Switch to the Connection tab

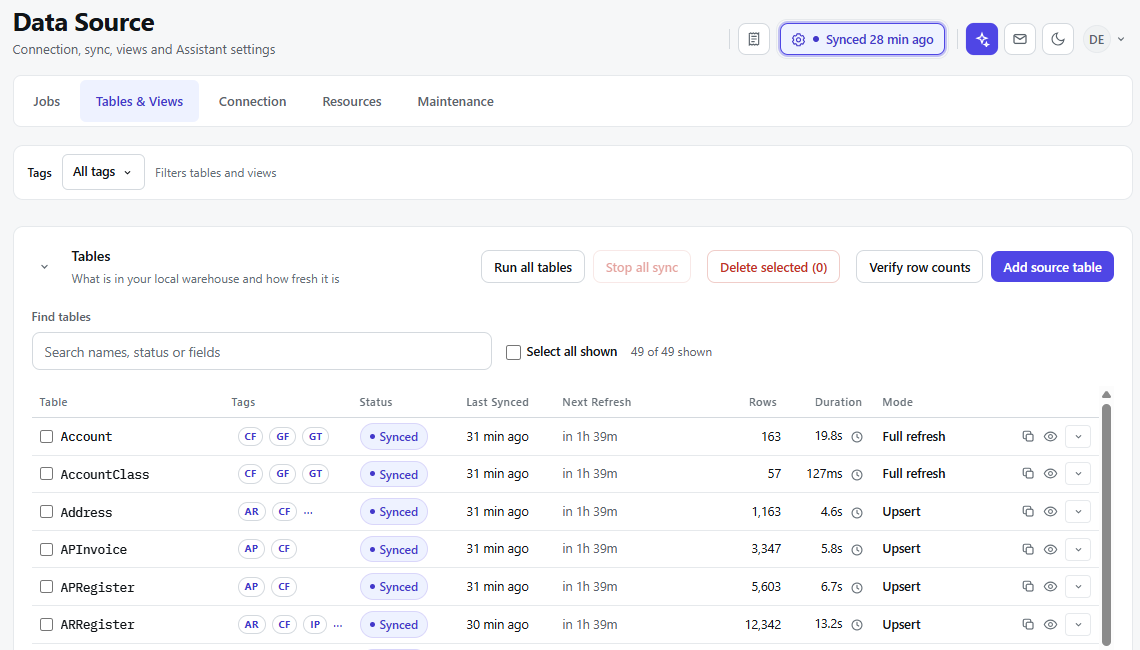coord(252,101)
